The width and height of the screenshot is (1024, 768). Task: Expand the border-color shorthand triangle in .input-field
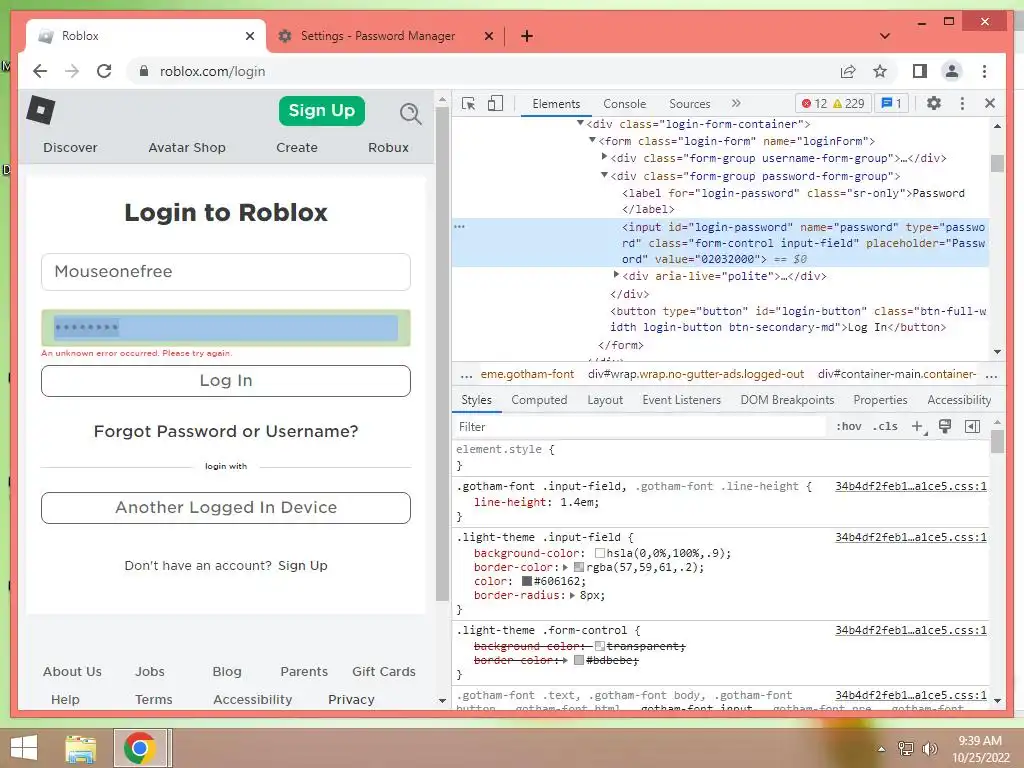pos(565,567)
